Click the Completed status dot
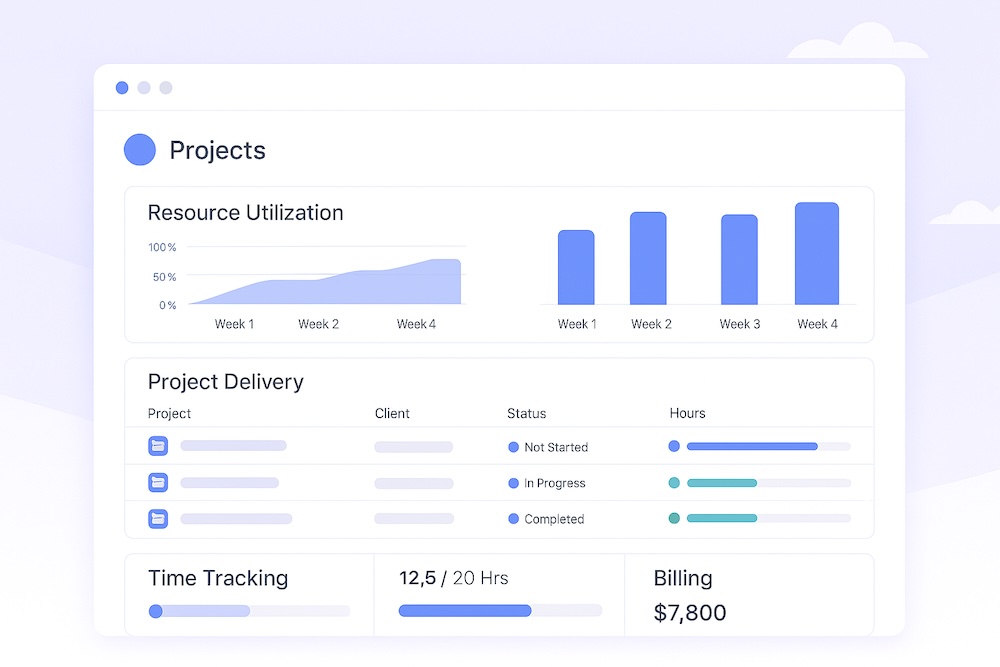The width and height of the screenshot is (1000, 667). (514, 519)
